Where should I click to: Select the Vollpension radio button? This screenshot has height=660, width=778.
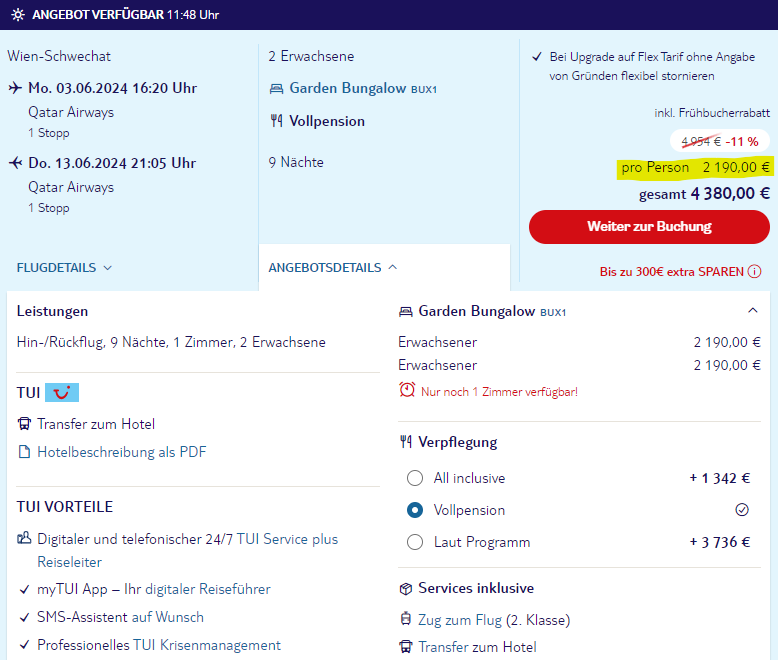415,510
